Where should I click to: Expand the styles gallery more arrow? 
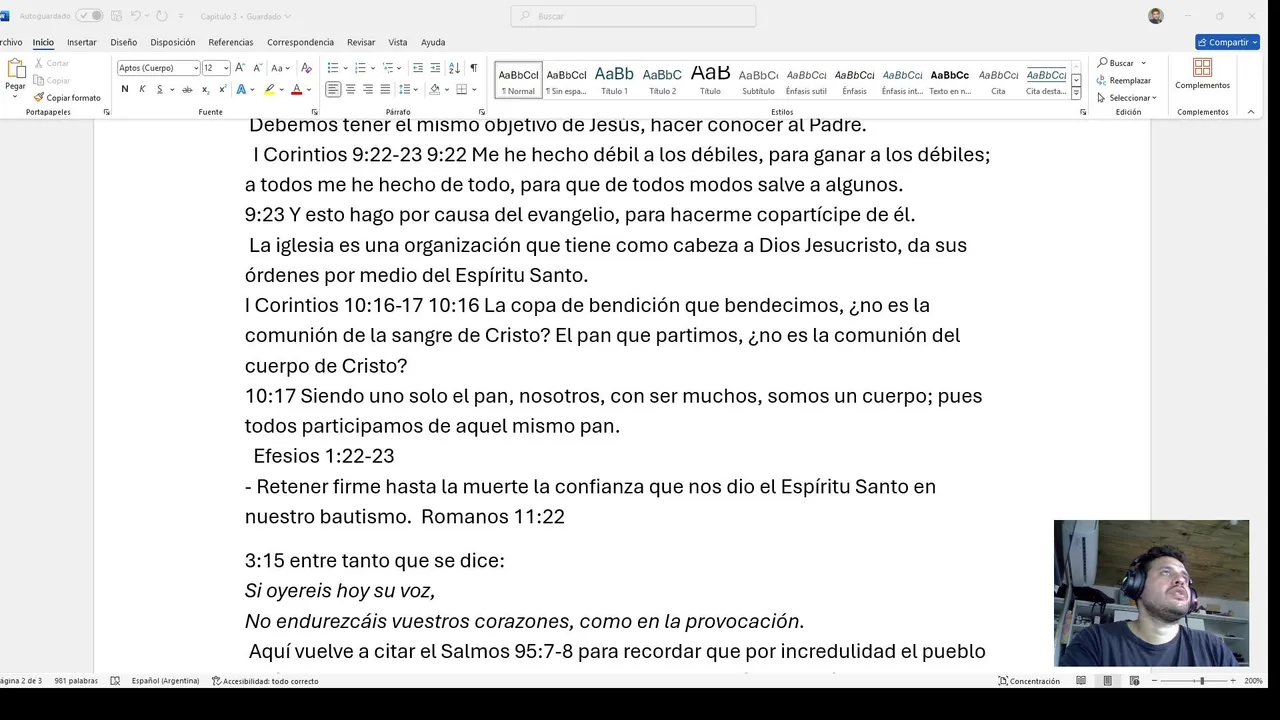[x=1076, y=93]
